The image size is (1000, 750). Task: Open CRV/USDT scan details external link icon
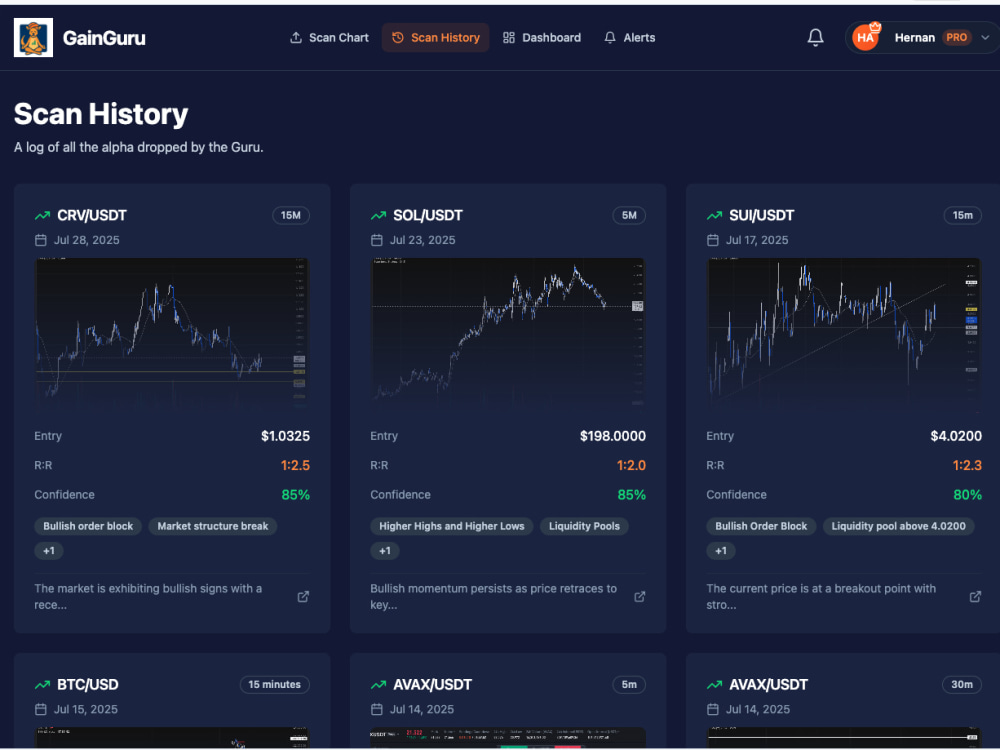pyautogui.click(x=304, y=596)
